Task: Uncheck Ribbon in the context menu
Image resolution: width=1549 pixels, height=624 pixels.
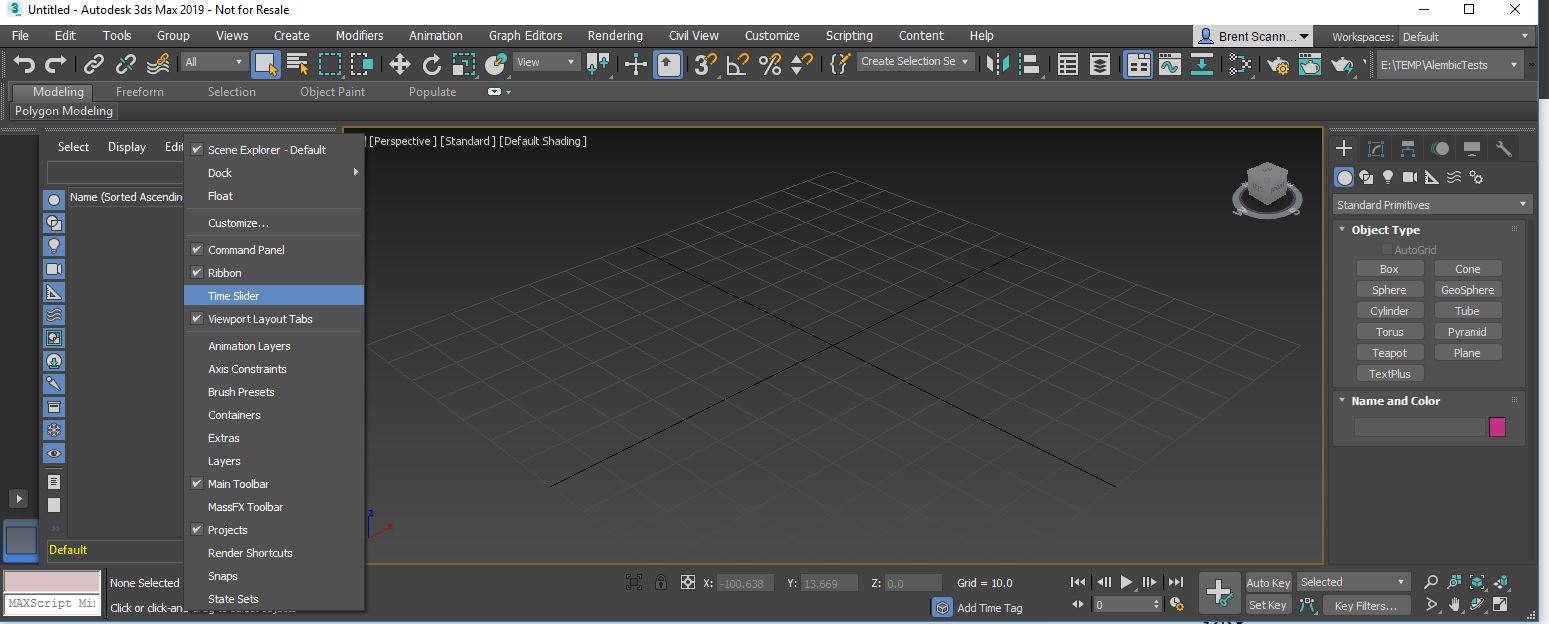Action: point(225,273)
